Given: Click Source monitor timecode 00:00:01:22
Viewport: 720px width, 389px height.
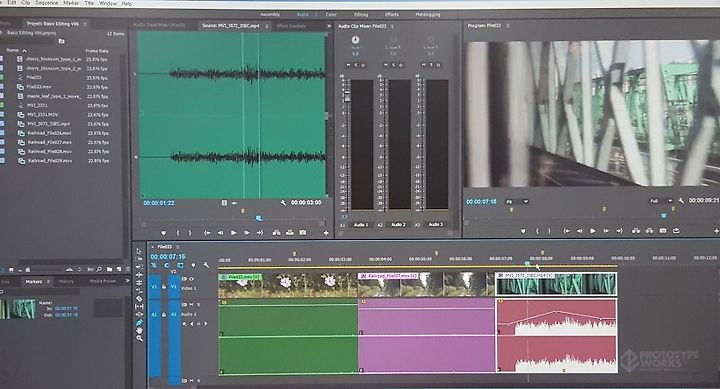Looking at the screenshot, I should click(x=159, y=203).
